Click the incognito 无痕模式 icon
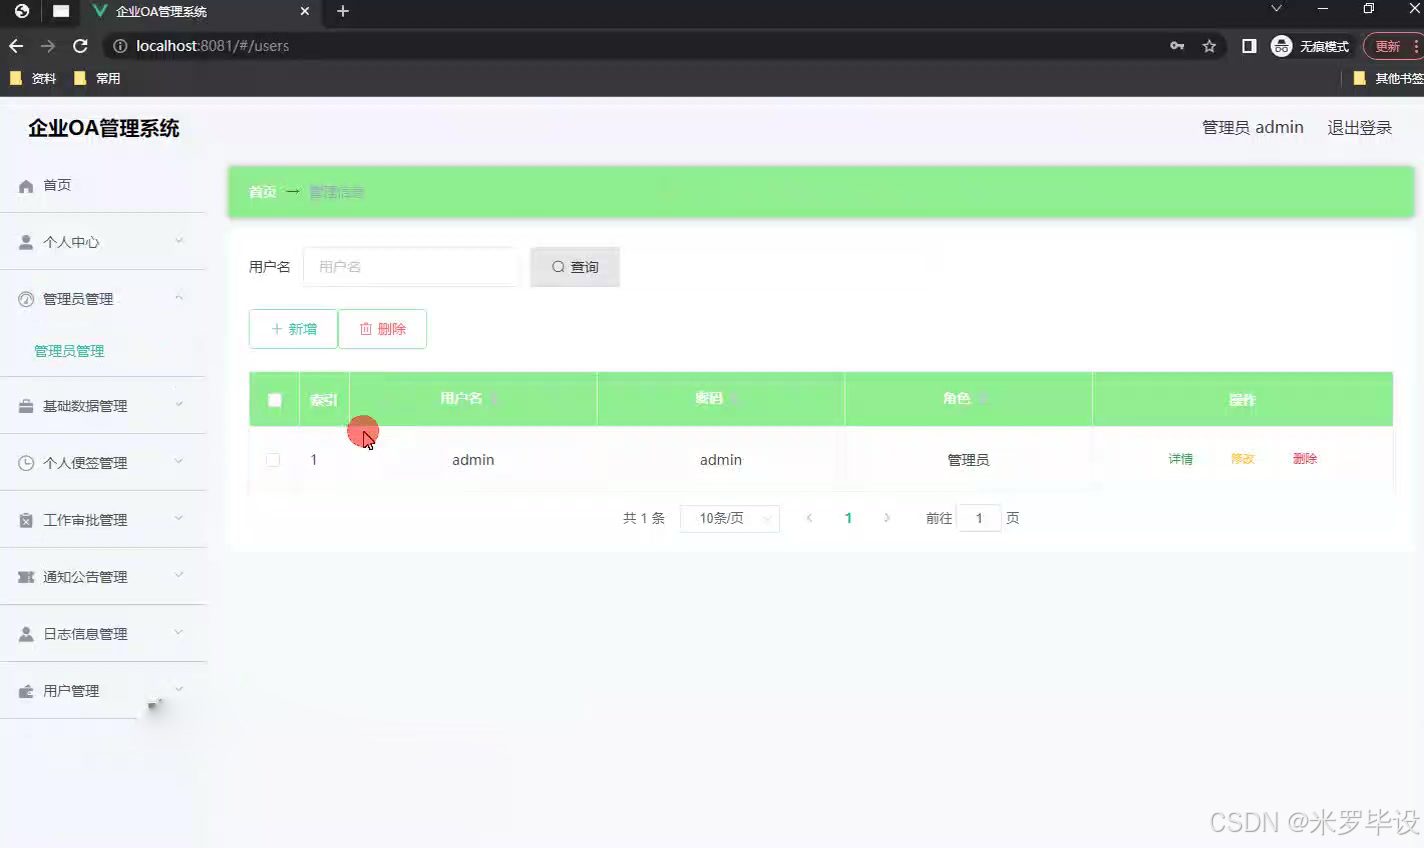This screenshot has width=1424, height=848. point(1281,46)
